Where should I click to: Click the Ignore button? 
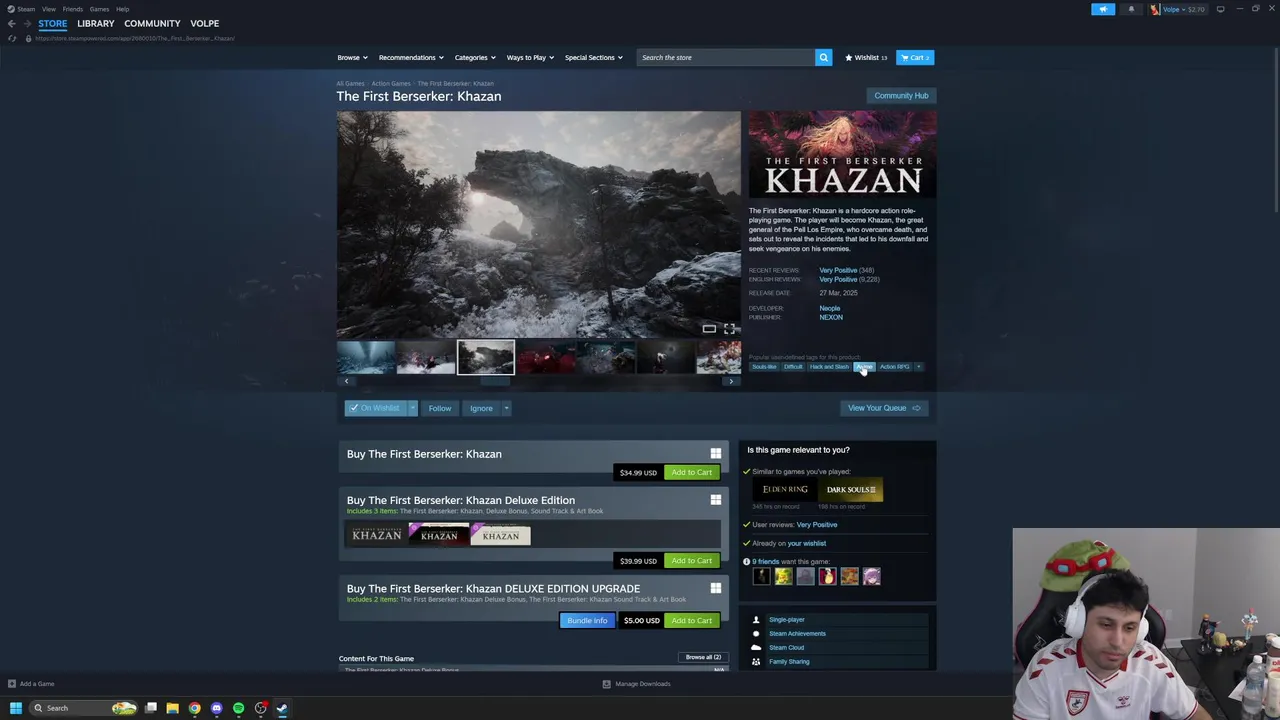tap(481, 408)
